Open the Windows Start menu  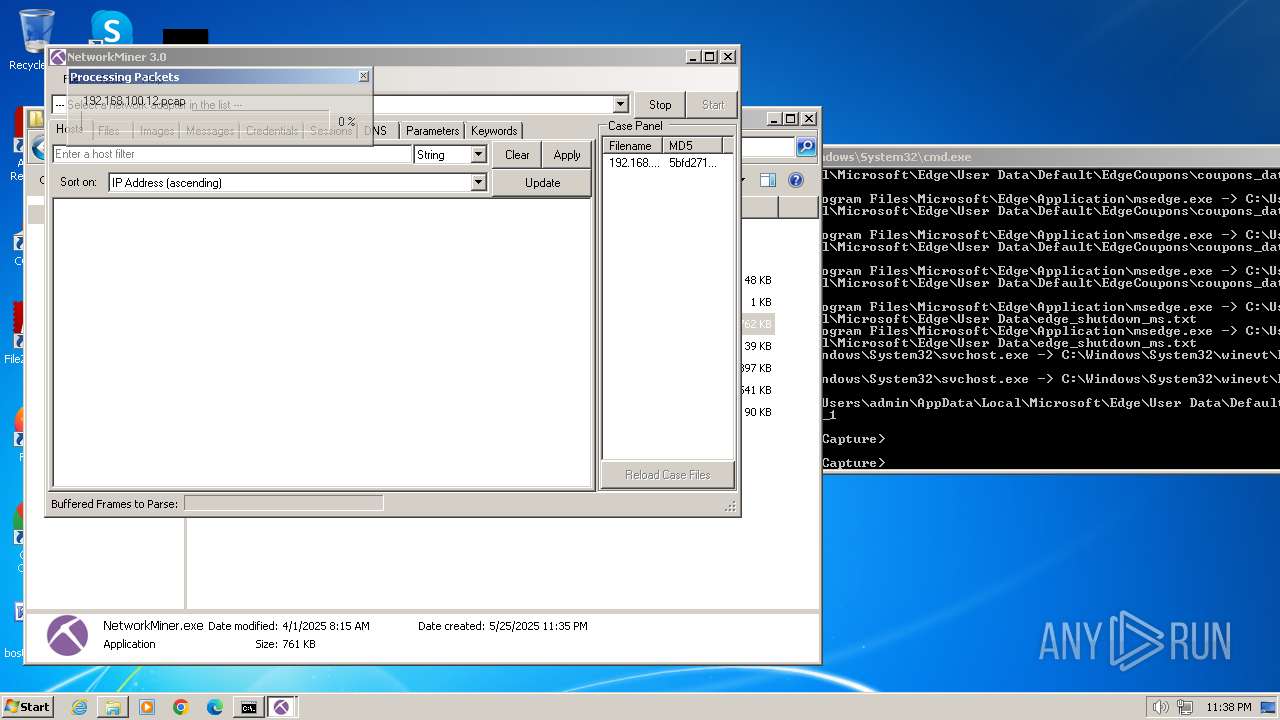click(x=27, y=707)
